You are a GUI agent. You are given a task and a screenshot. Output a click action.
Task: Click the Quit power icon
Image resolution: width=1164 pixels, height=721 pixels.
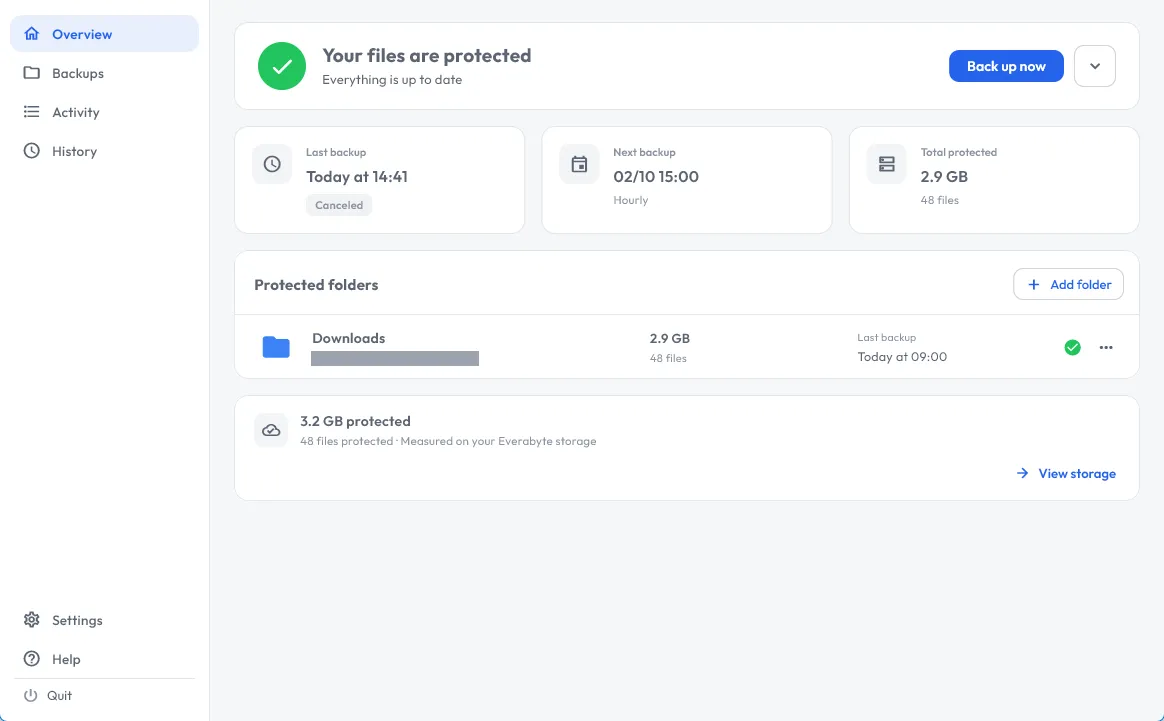(x=30, y=696)
